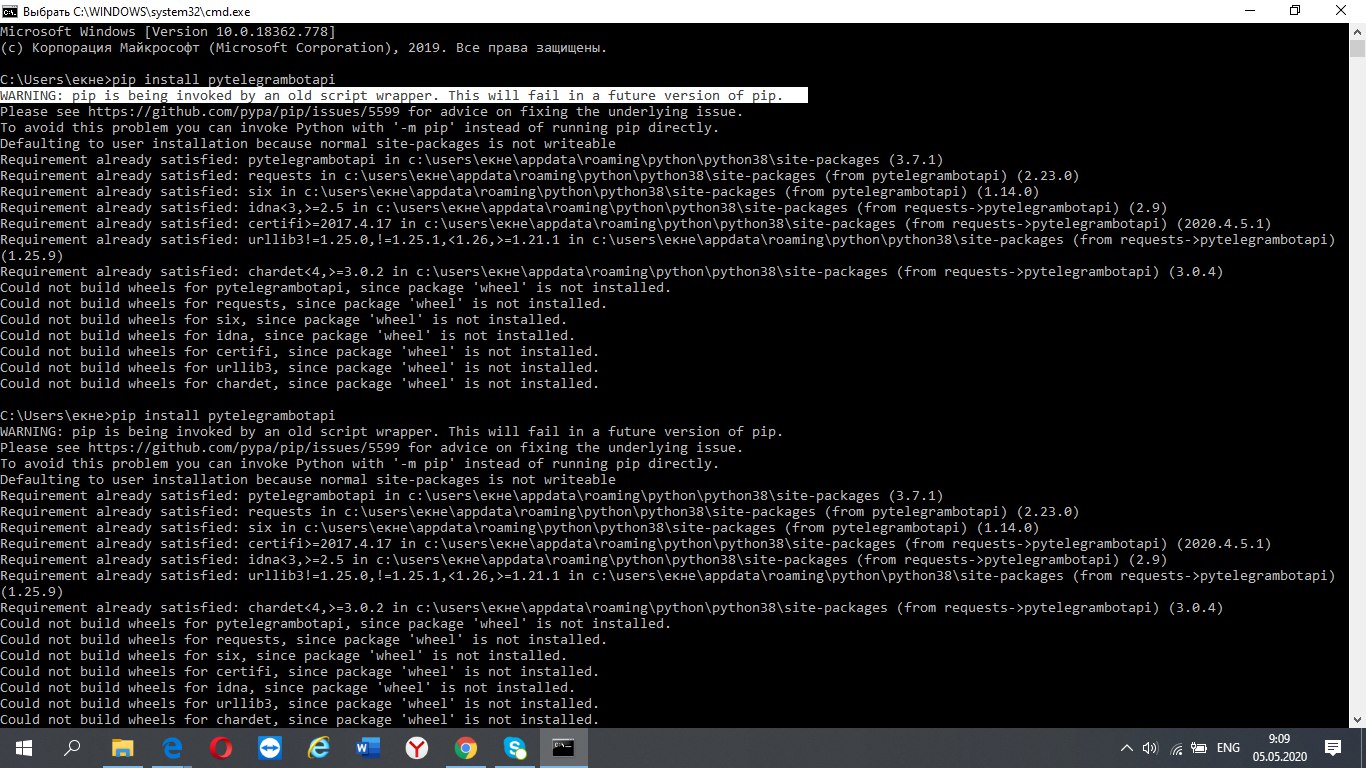Click the scrollbar up arrow
Viewport: 1366px width, 768px height.
1357,32
